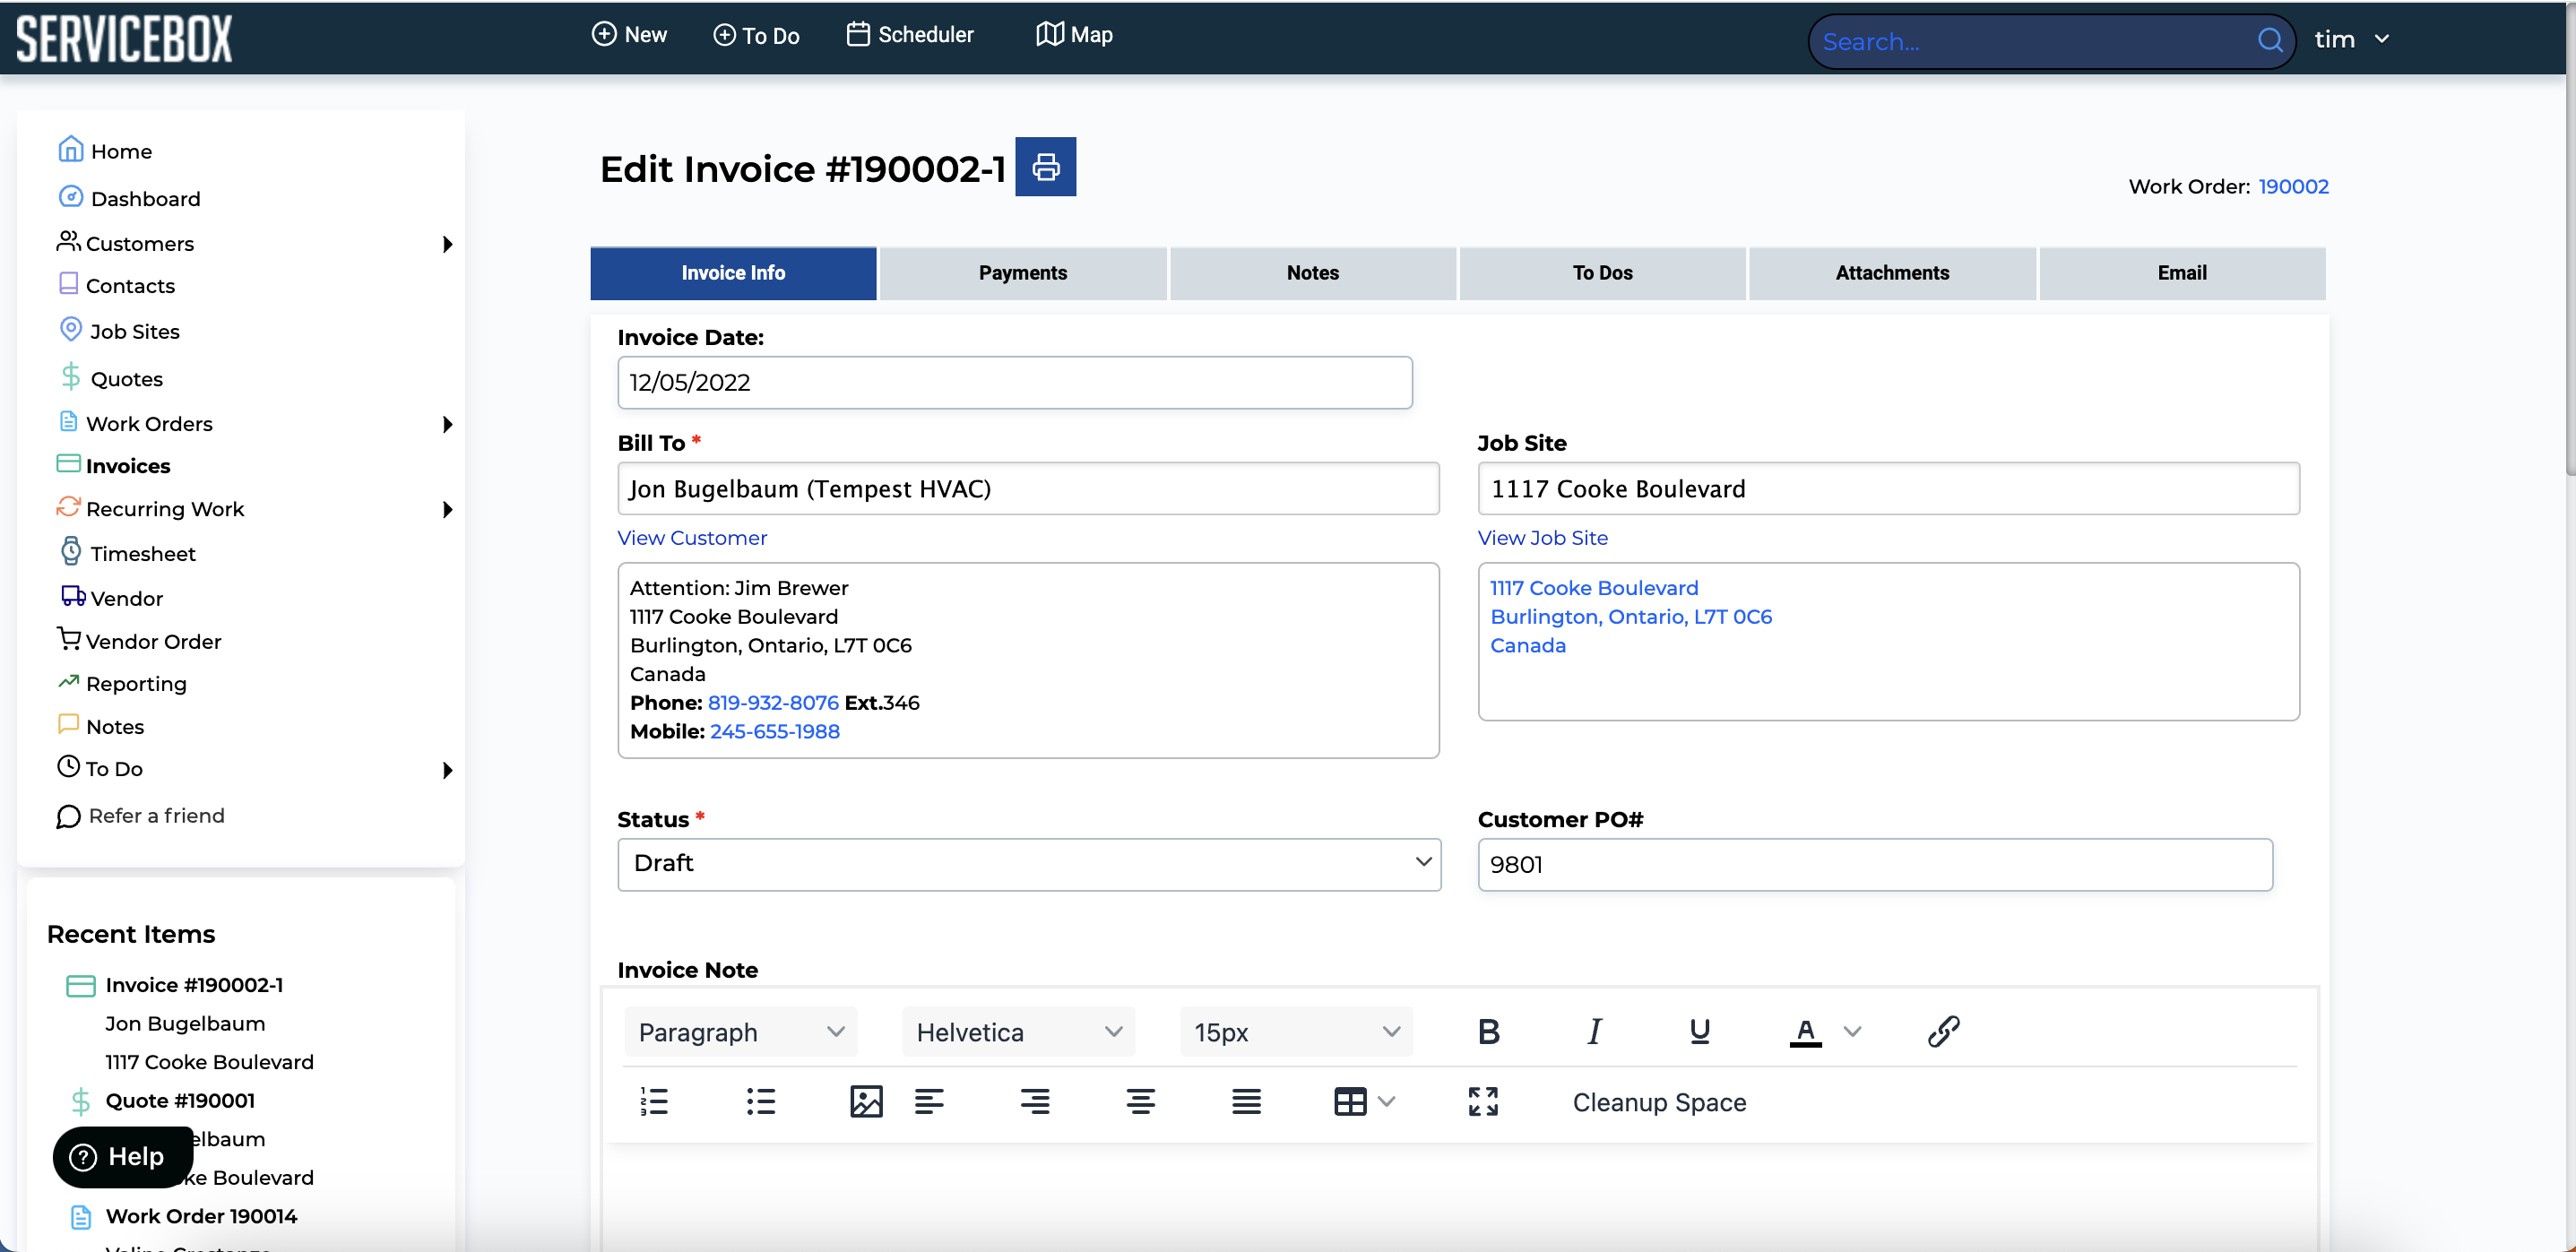The height and width of the screenshot is (1252, 2576).
Task: Toggle underline formatting in Invoice Note
Action: [1699, 1031]
